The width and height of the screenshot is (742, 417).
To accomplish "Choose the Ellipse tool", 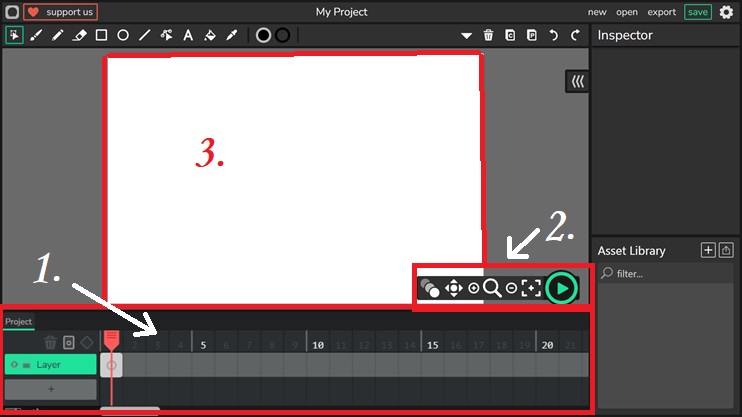I will point(123,35).
